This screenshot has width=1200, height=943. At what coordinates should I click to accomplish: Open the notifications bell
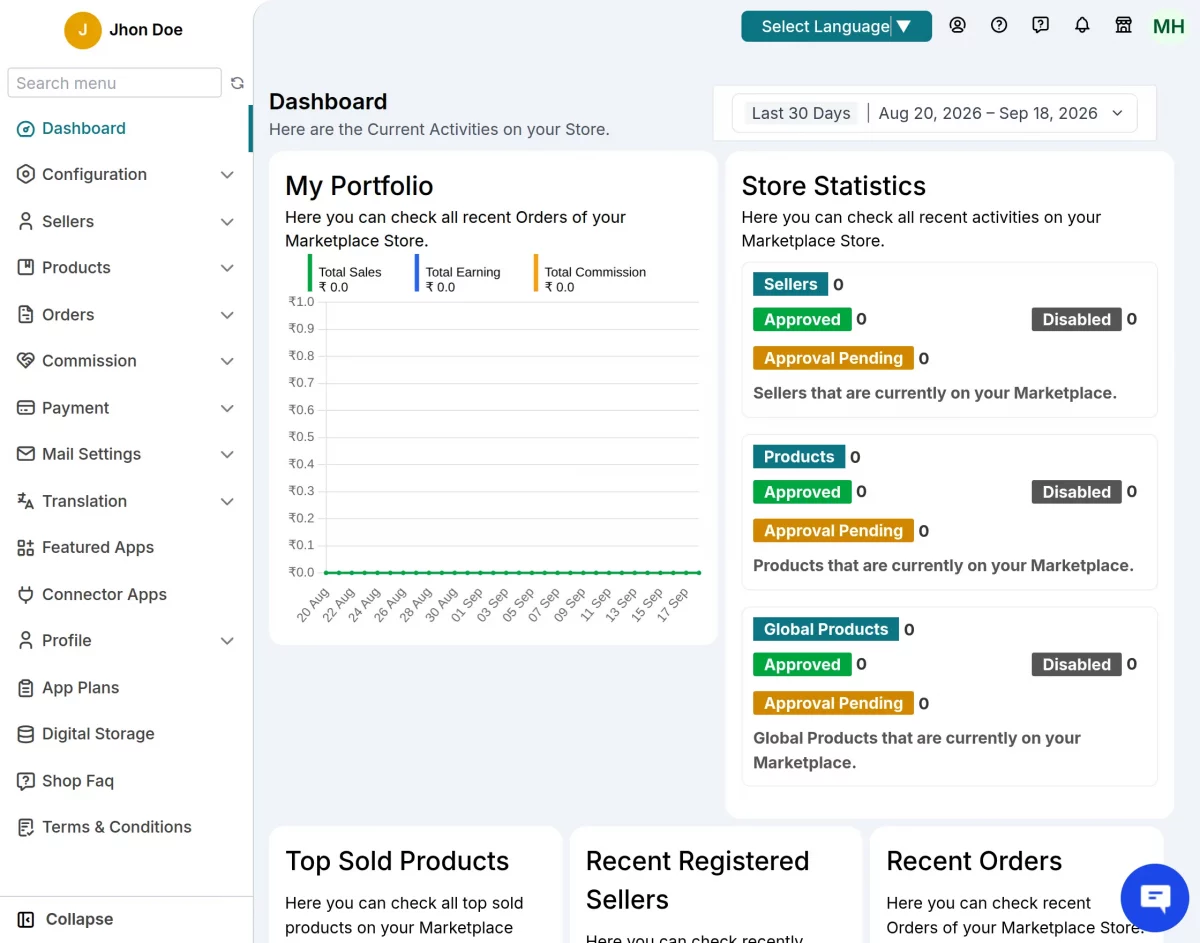tap(1082, 26)
